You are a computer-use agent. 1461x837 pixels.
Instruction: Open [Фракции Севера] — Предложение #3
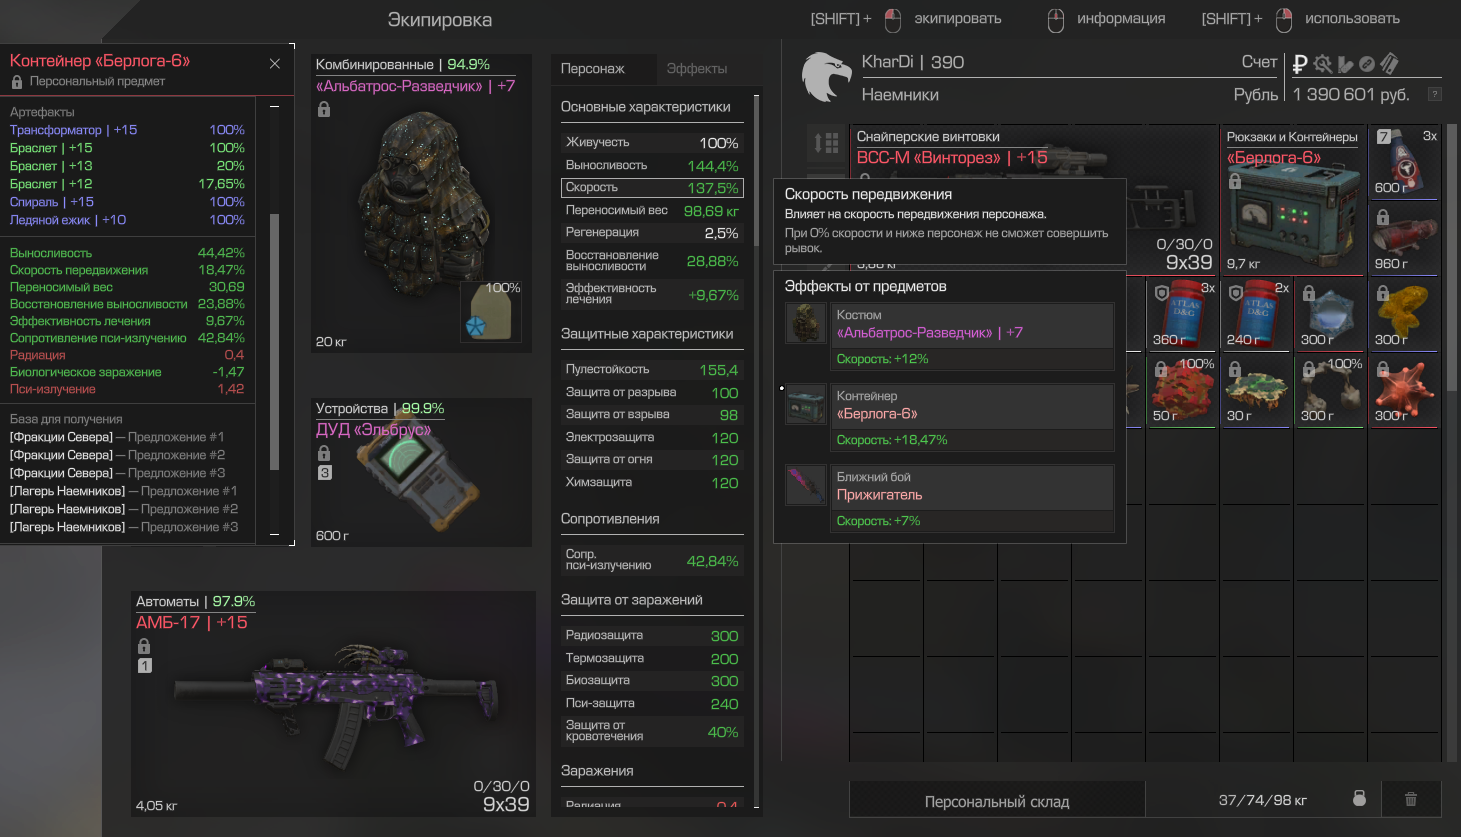pos(117,473)
